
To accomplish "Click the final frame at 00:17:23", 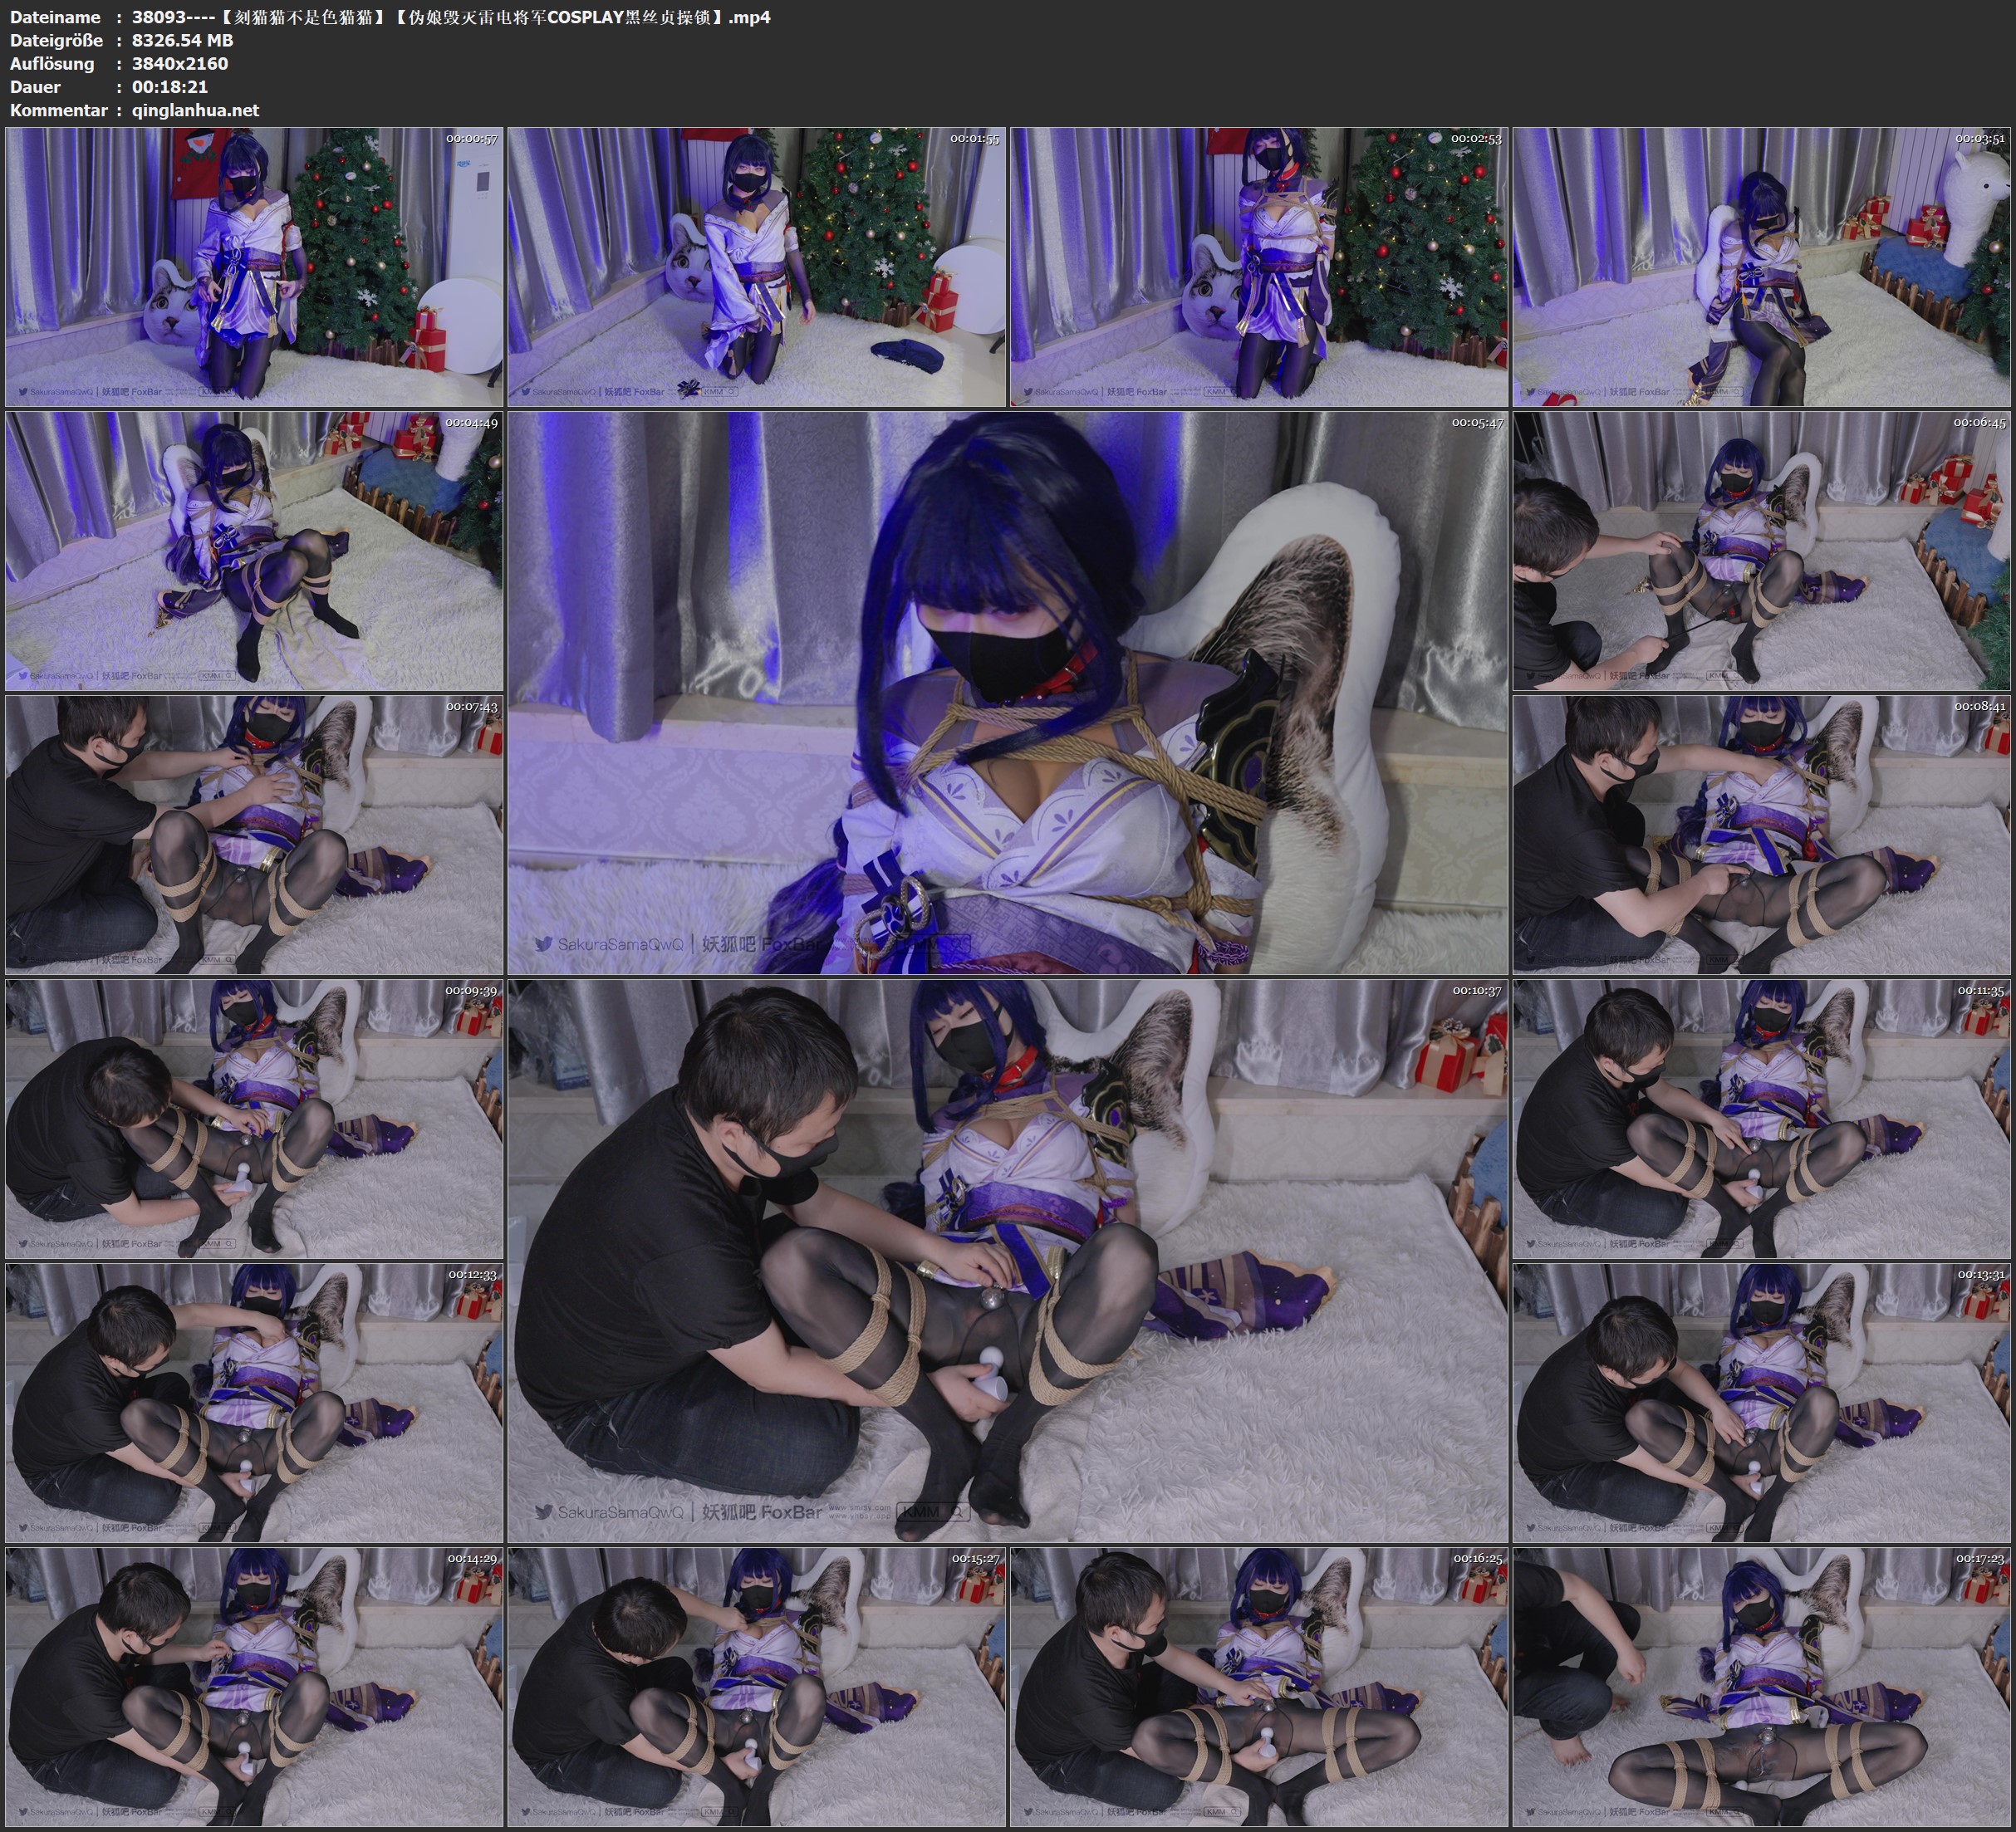I will click(1762, 1687).
